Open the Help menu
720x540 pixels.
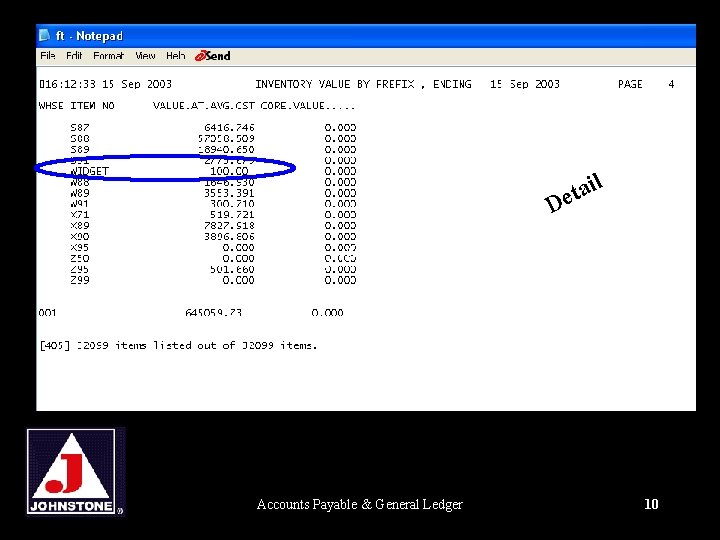pos(175,56)
